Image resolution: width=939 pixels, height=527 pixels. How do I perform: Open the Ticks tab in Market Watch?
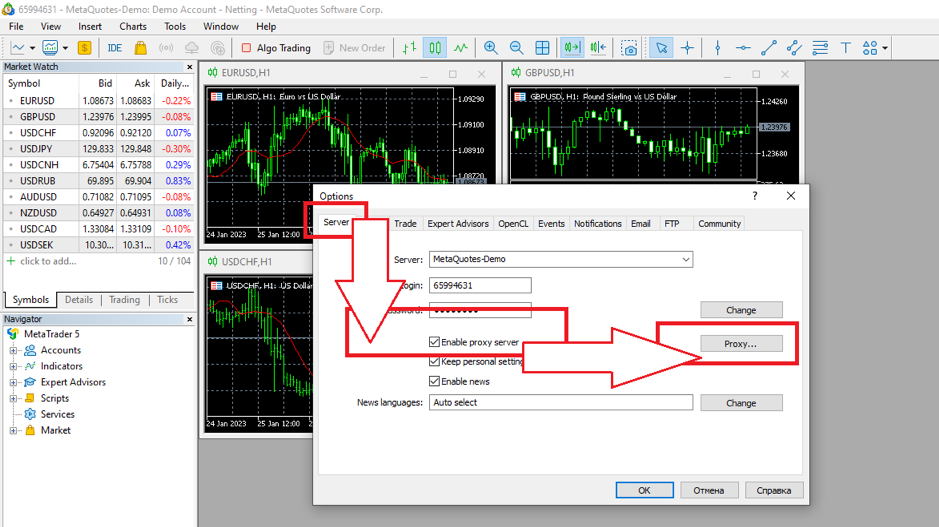(167, 299)
